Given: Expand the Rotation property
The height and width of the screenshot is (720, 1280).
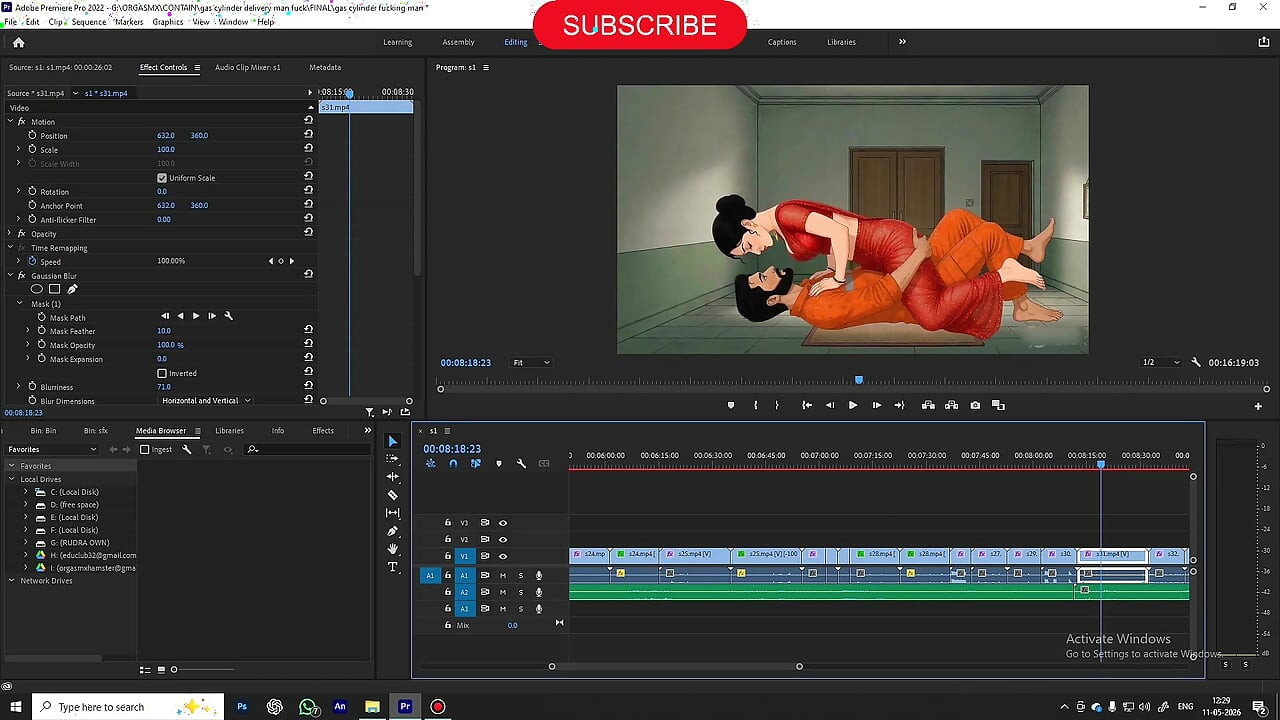Looking at the screenshot, I should (x=18, y=191).
